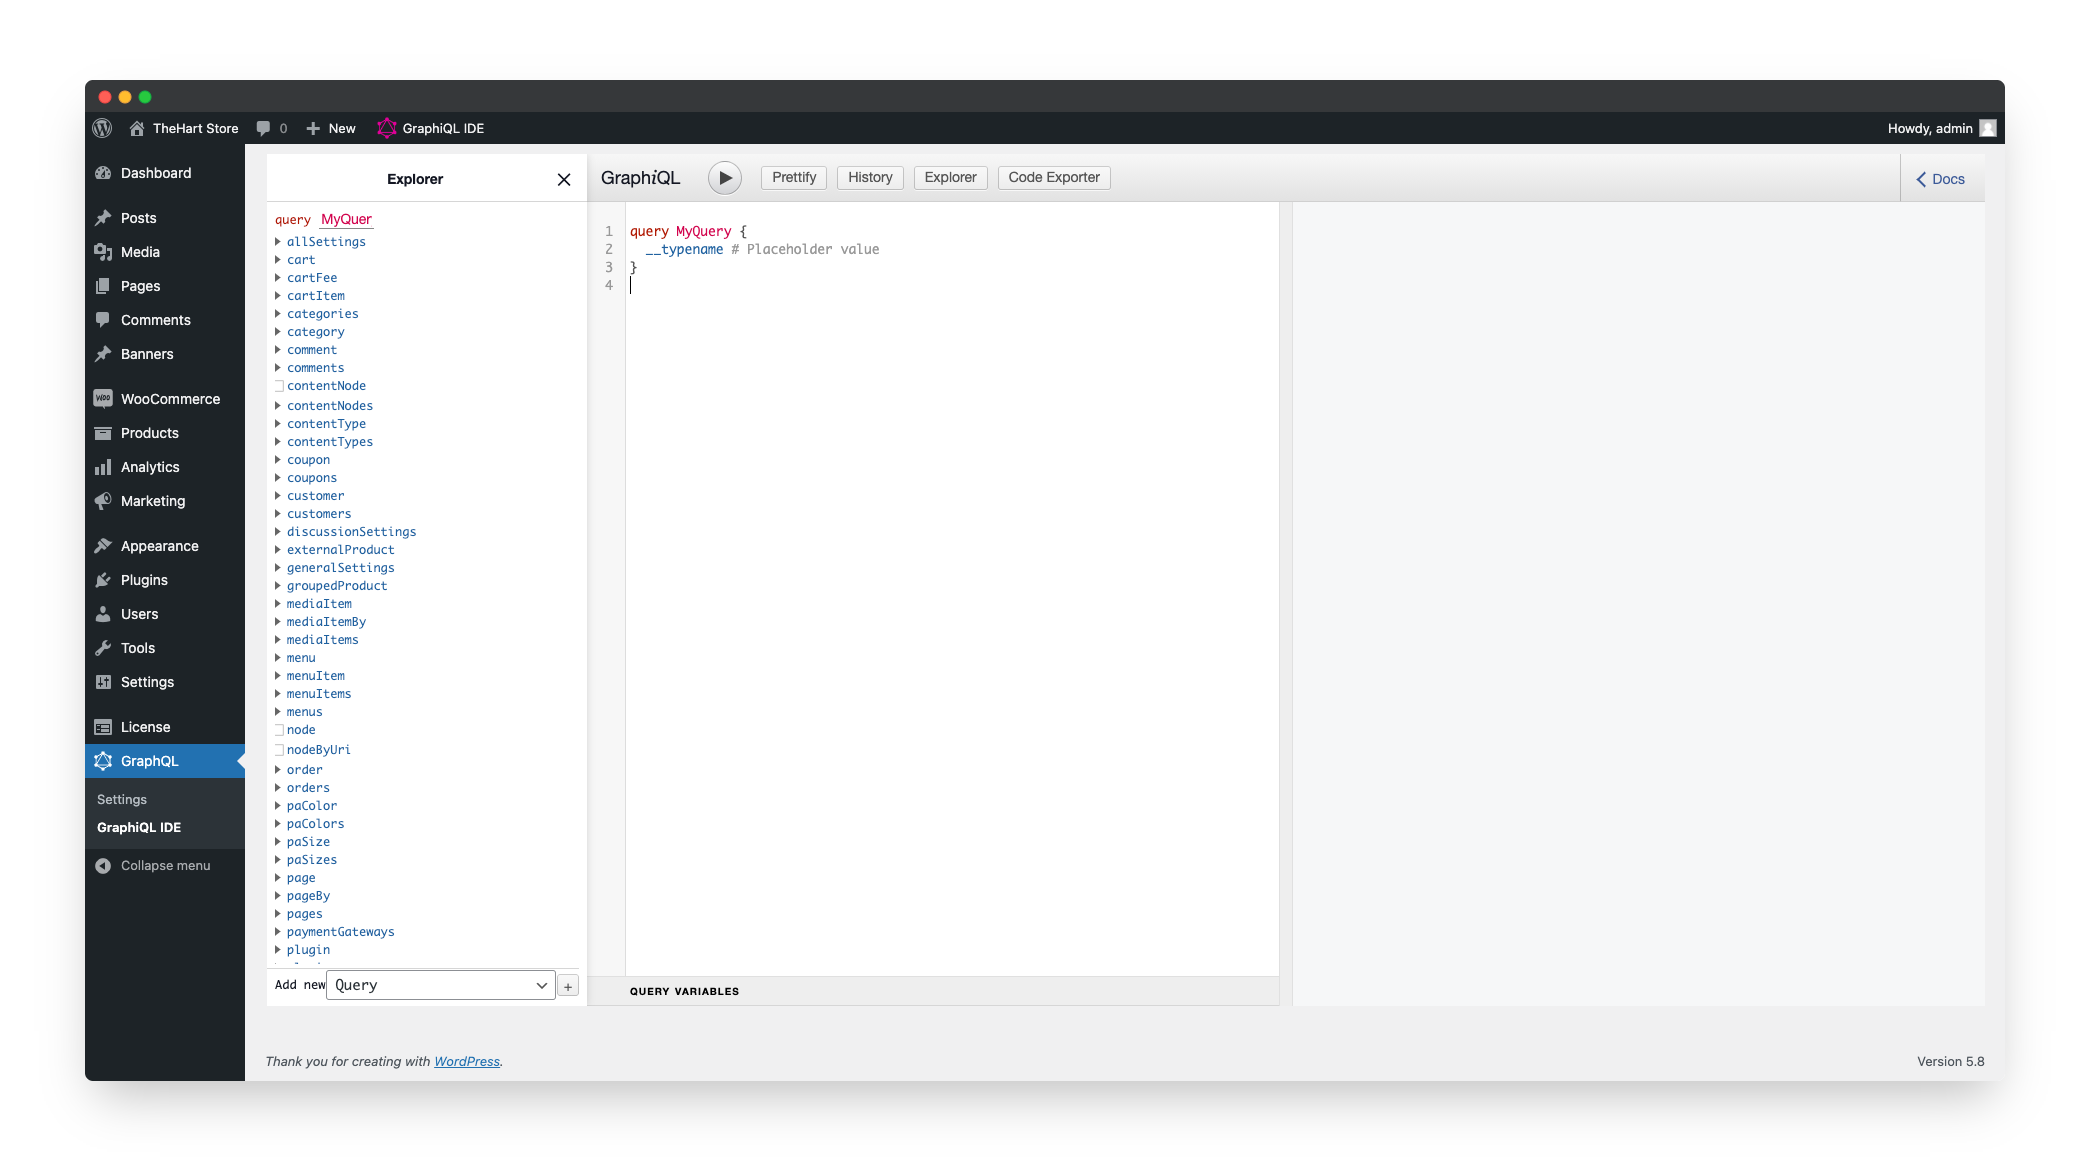This screenshot has height=1161, width=2090.
Task: Click the plus button to add new query
Action: [x=568, y=985]
